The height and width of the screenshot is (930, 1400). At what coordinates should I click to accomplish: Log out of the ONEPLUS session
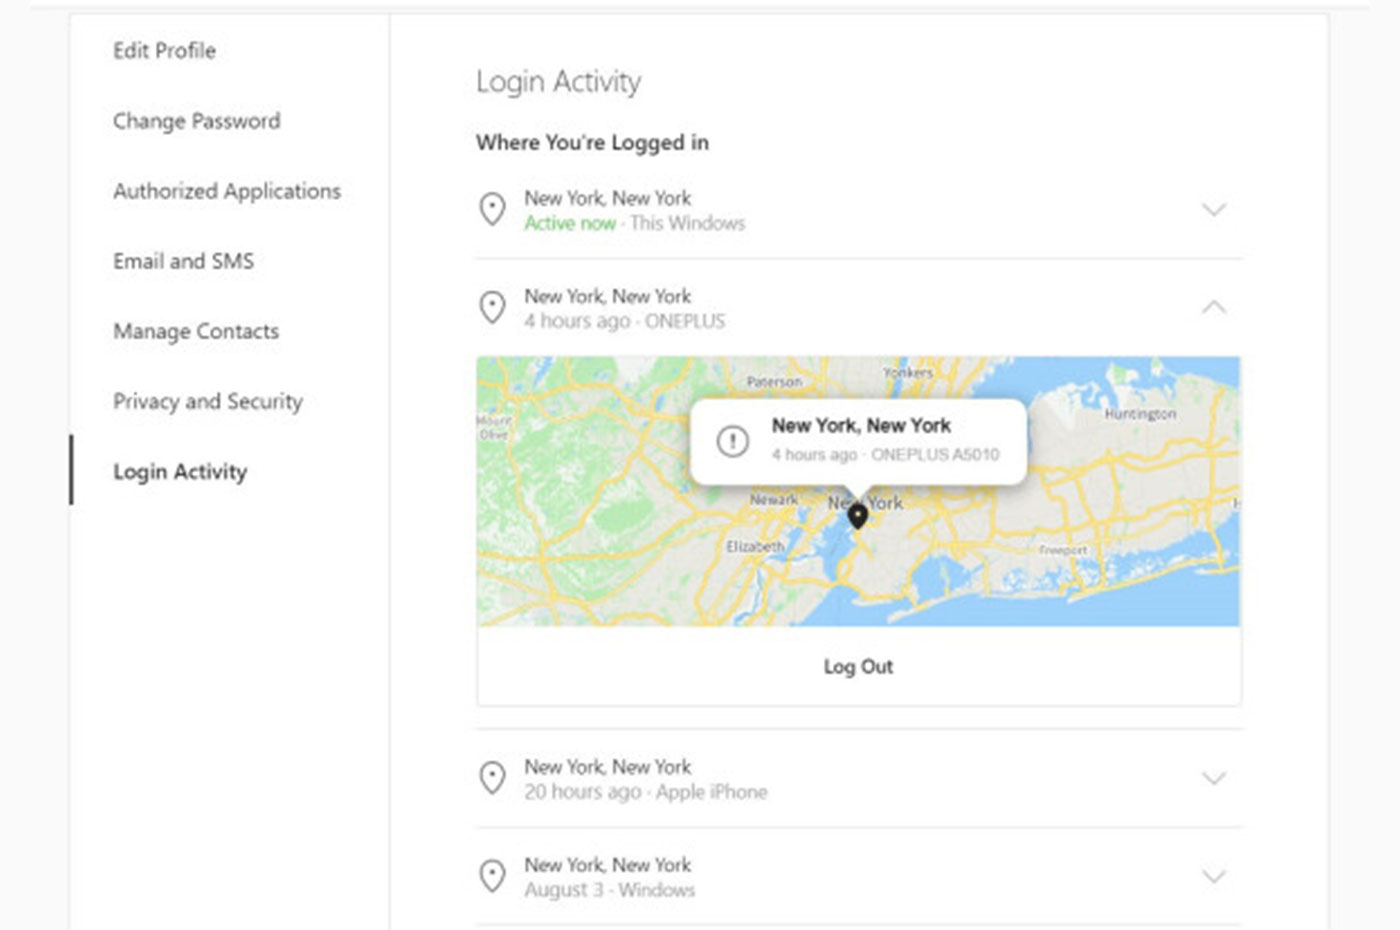point(858,667)
